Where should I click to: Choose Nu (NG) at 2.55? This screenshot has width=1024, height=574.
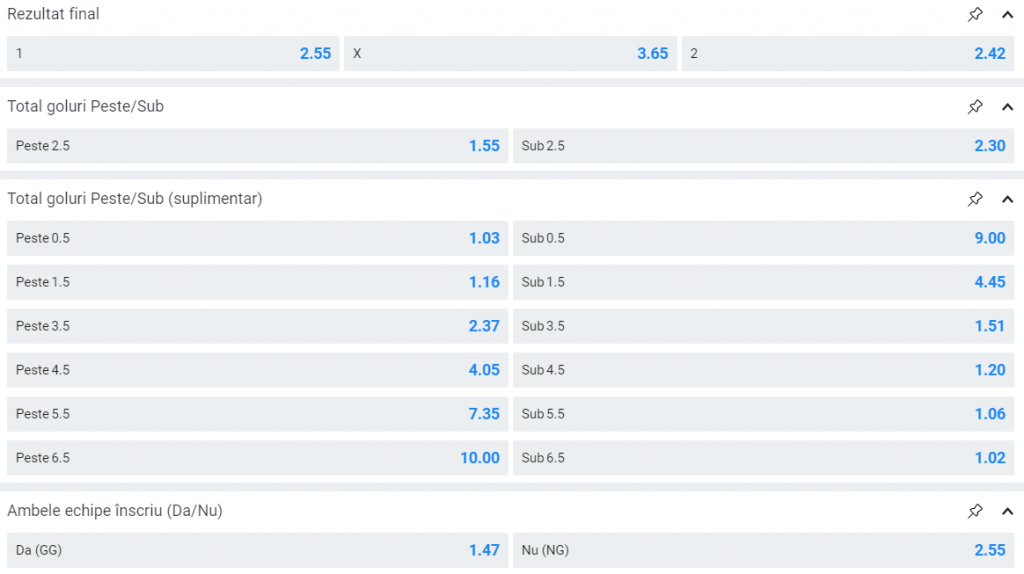click(764, 550)
